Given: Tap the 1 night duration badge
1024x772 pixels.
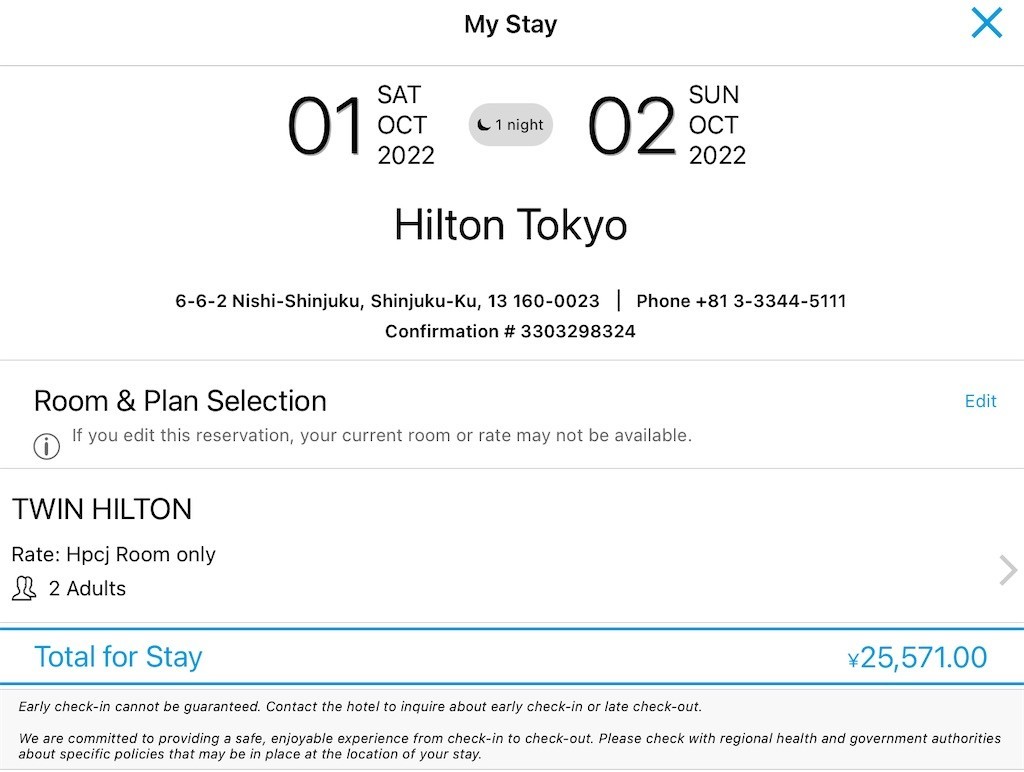Looking at the screenshot, I should tap(511, 124).
